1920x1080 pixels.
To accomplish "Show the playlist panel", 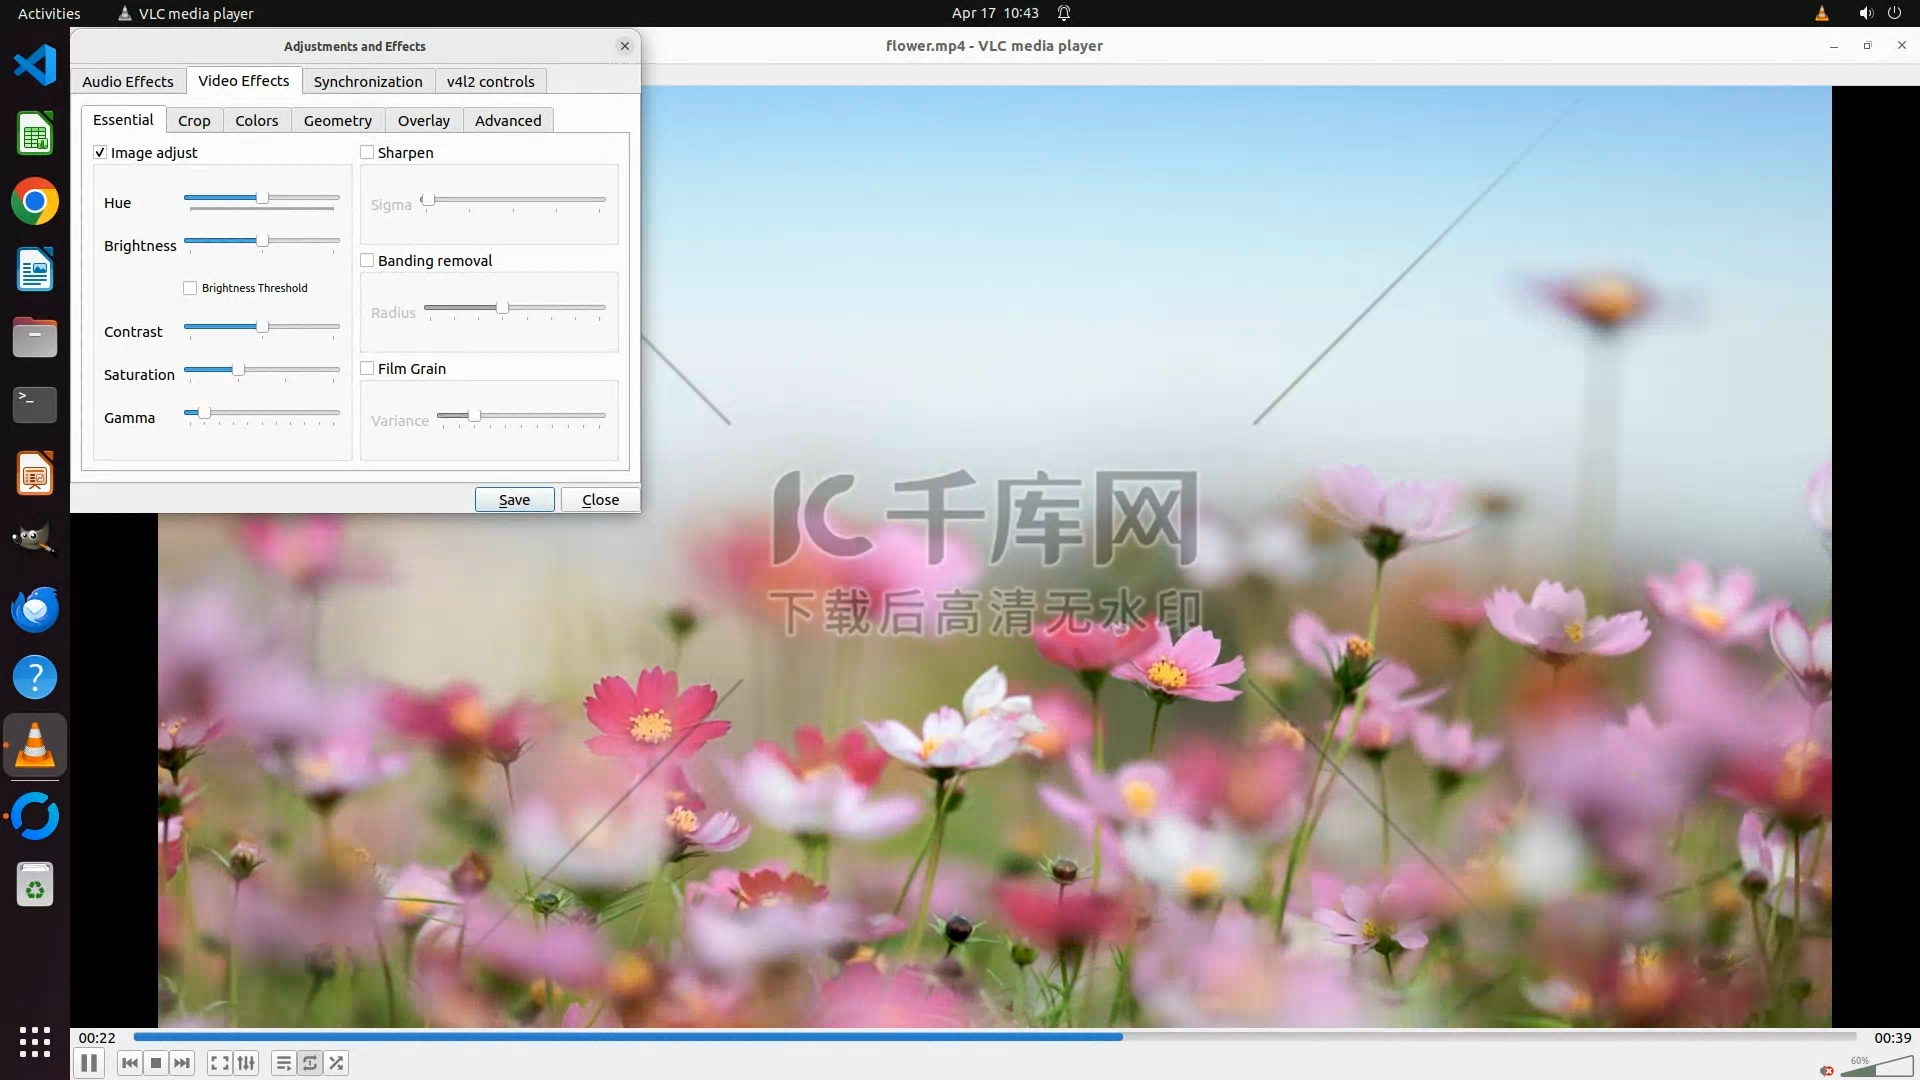I will (x=284, y=1063).
